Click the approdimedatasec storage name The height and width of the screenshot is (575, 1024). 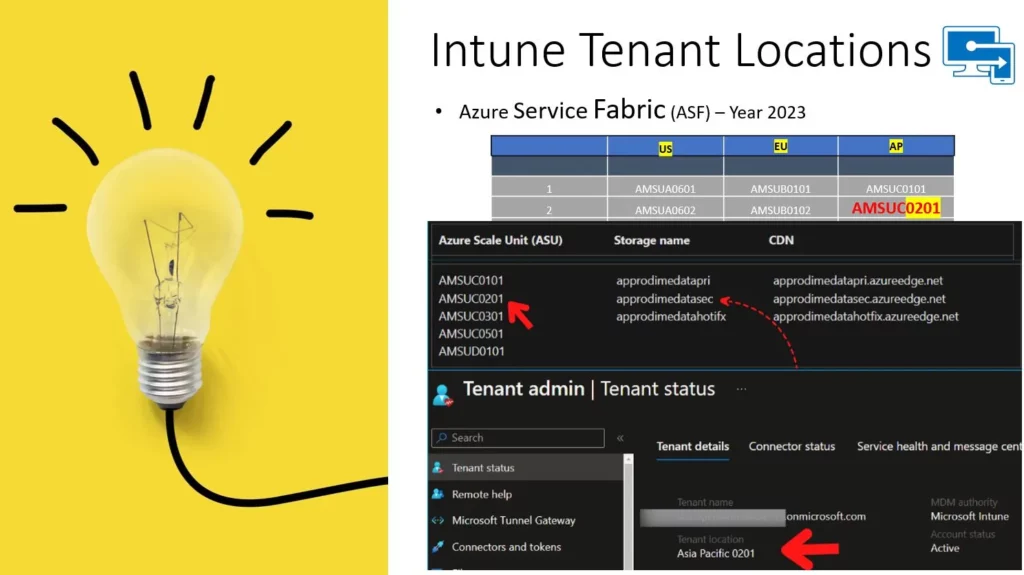tap(664, 299)
